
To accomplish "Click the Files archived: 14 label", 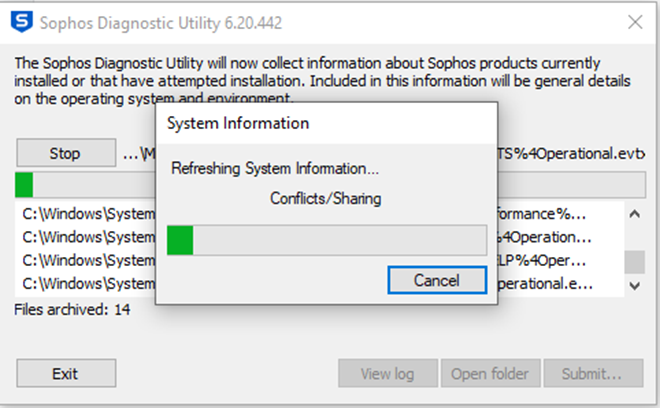I will click(72, 310).
